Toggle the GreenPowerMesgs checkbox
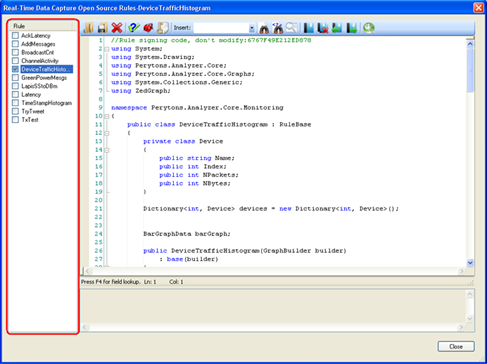487x364 pixels. pos(15,77)
